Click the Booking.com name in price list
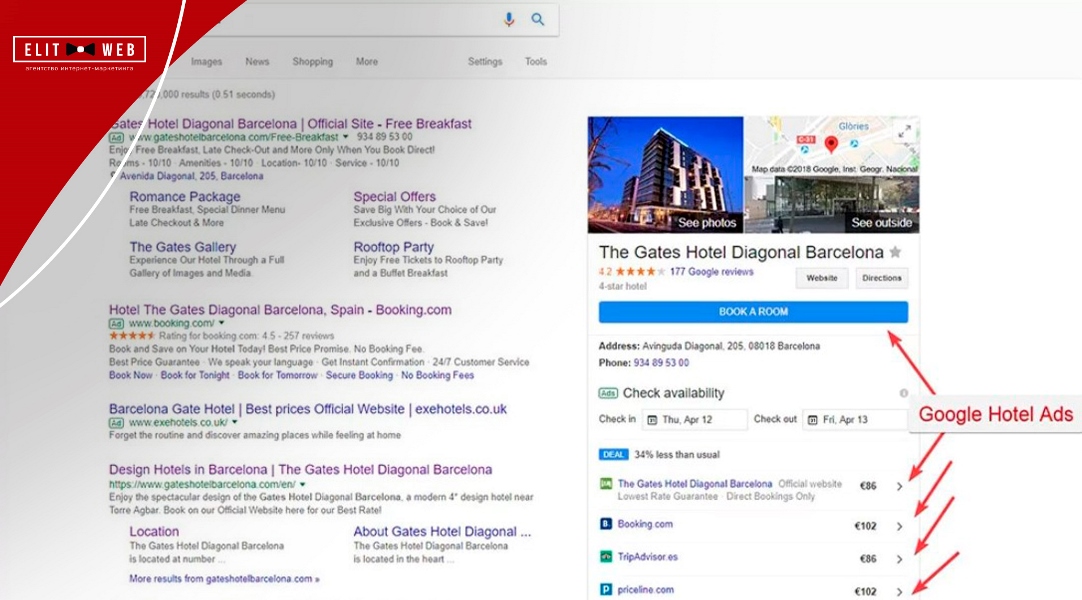The width and height of the screenshot is (1082, 600). (x=645, y=524)
